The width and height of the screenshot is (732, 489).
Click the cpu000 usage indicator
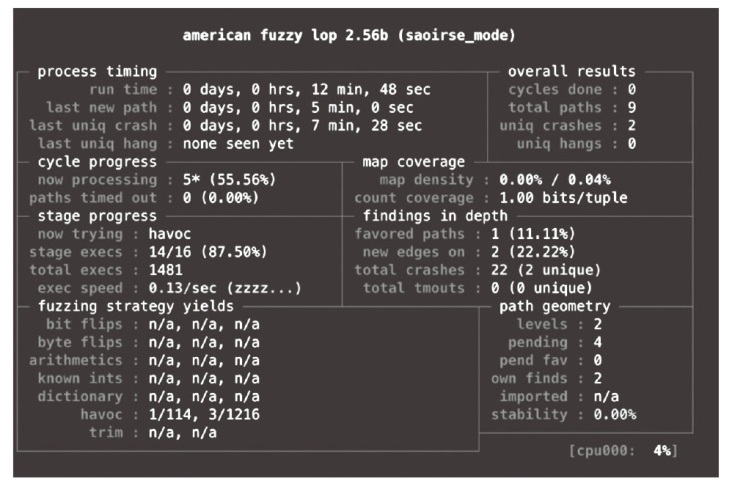pyautogui.click(x=622, y=451)
